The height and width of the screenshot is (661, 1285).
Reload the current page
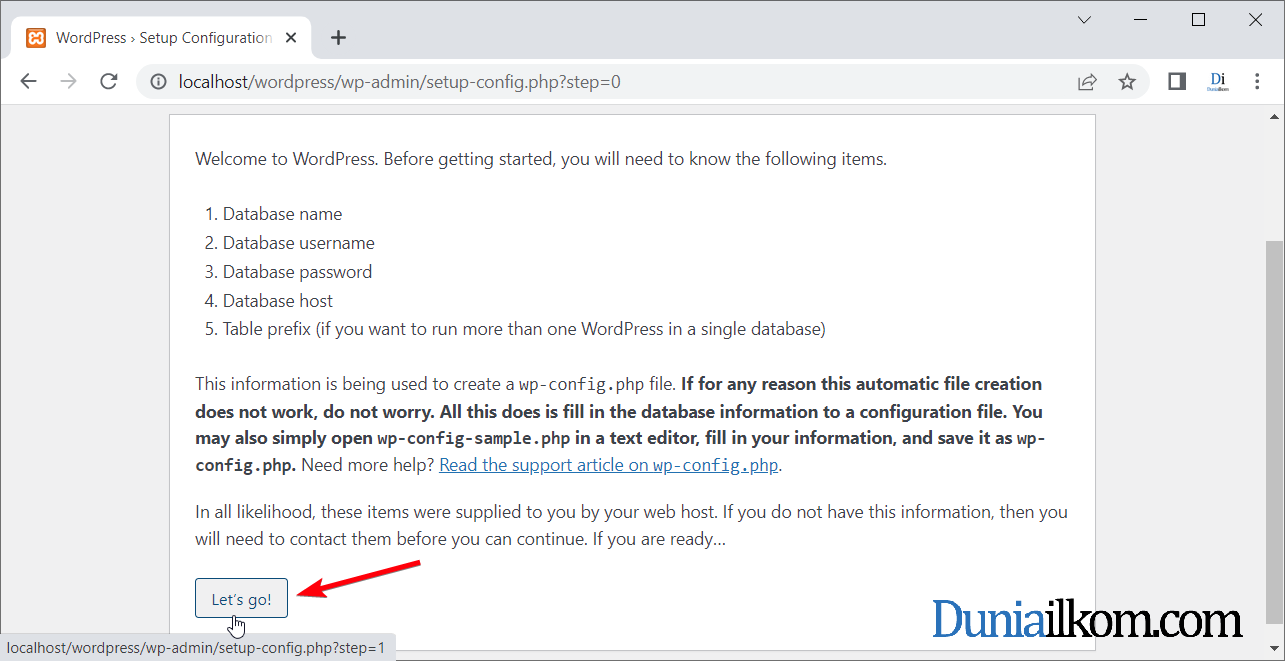(109, 82)
